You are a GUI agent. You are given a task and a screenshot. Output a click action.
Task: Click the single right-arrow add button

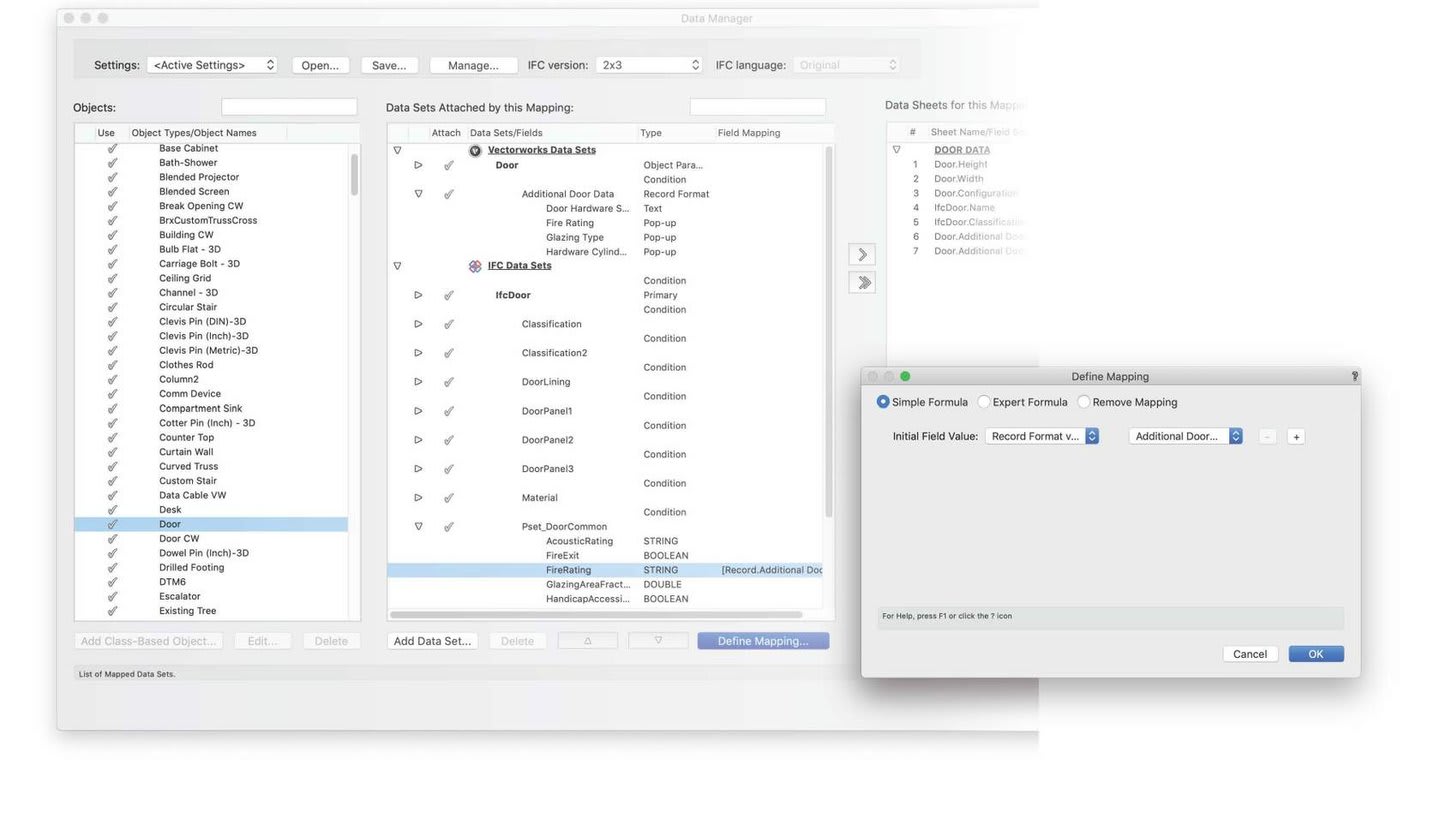(861, 255)
